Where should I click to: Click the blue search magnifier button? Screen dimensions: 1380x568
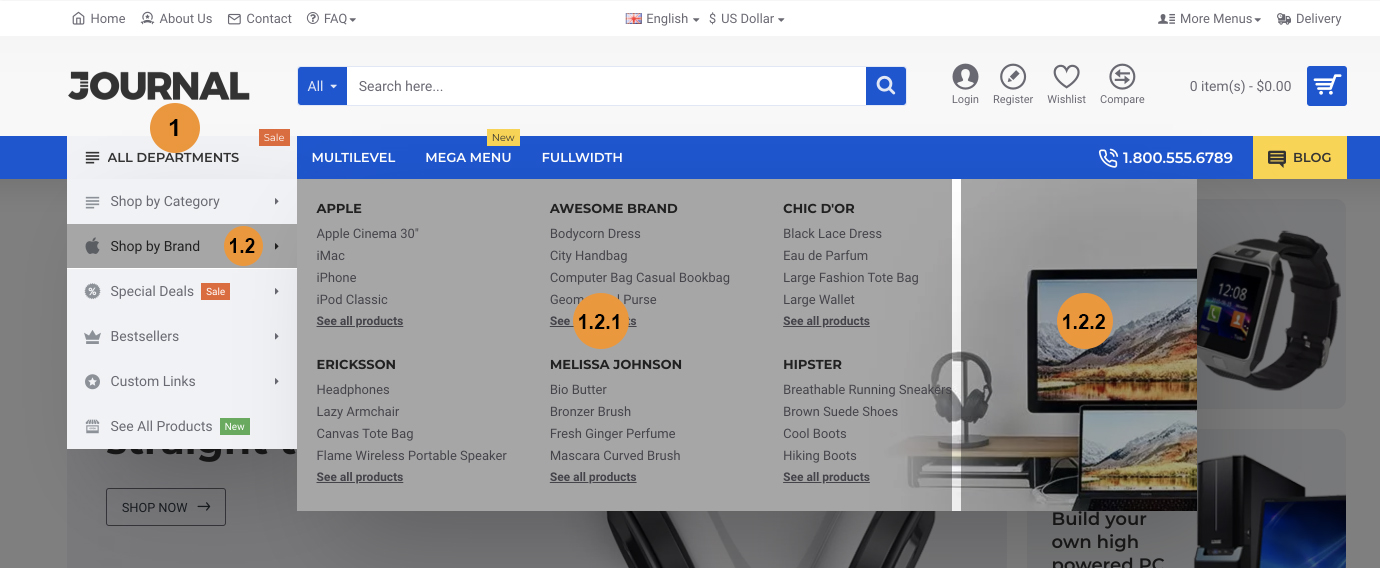coord(886,86)
